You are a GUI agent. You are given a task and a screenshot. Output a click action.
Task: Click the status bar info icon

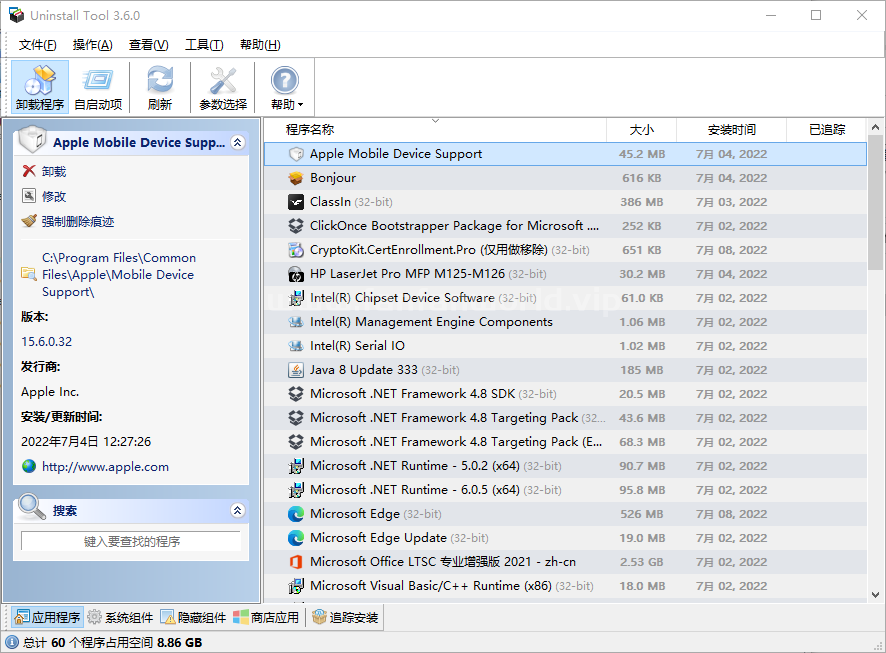[12, 642]
